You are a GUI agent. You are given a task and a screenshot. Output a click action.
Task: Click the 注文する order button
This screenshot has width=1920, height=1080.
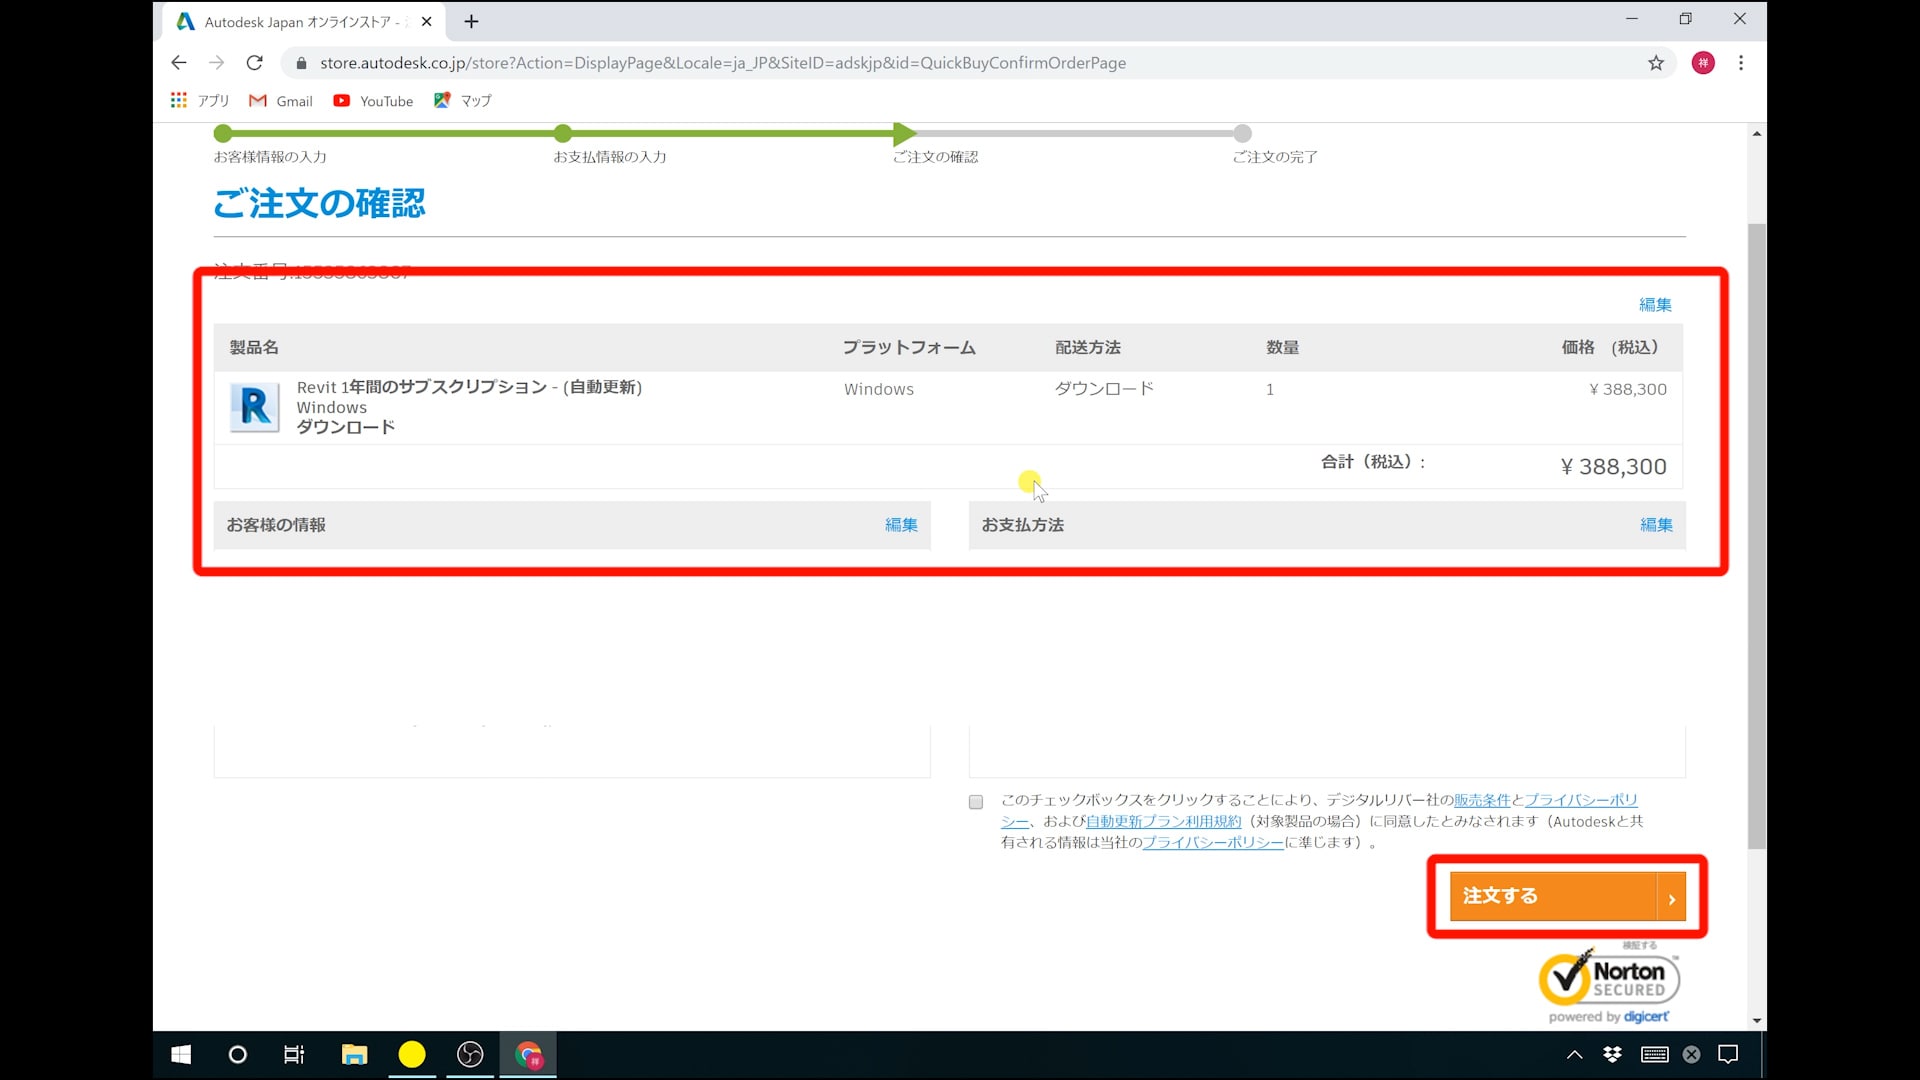1552,896
